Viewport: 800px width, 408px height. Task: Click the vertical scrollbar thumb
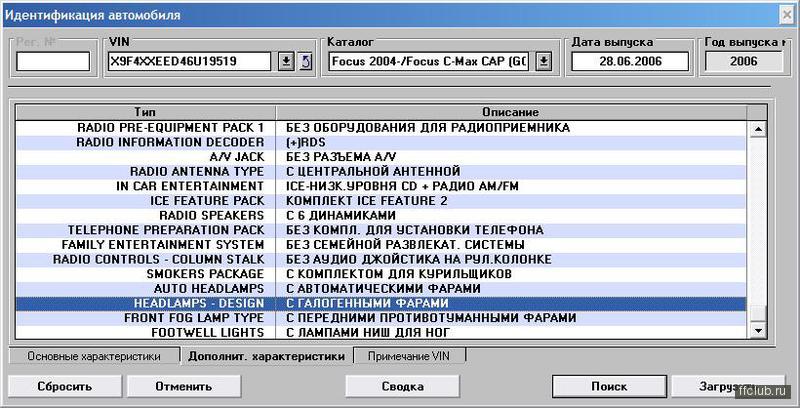pos(758,314)
